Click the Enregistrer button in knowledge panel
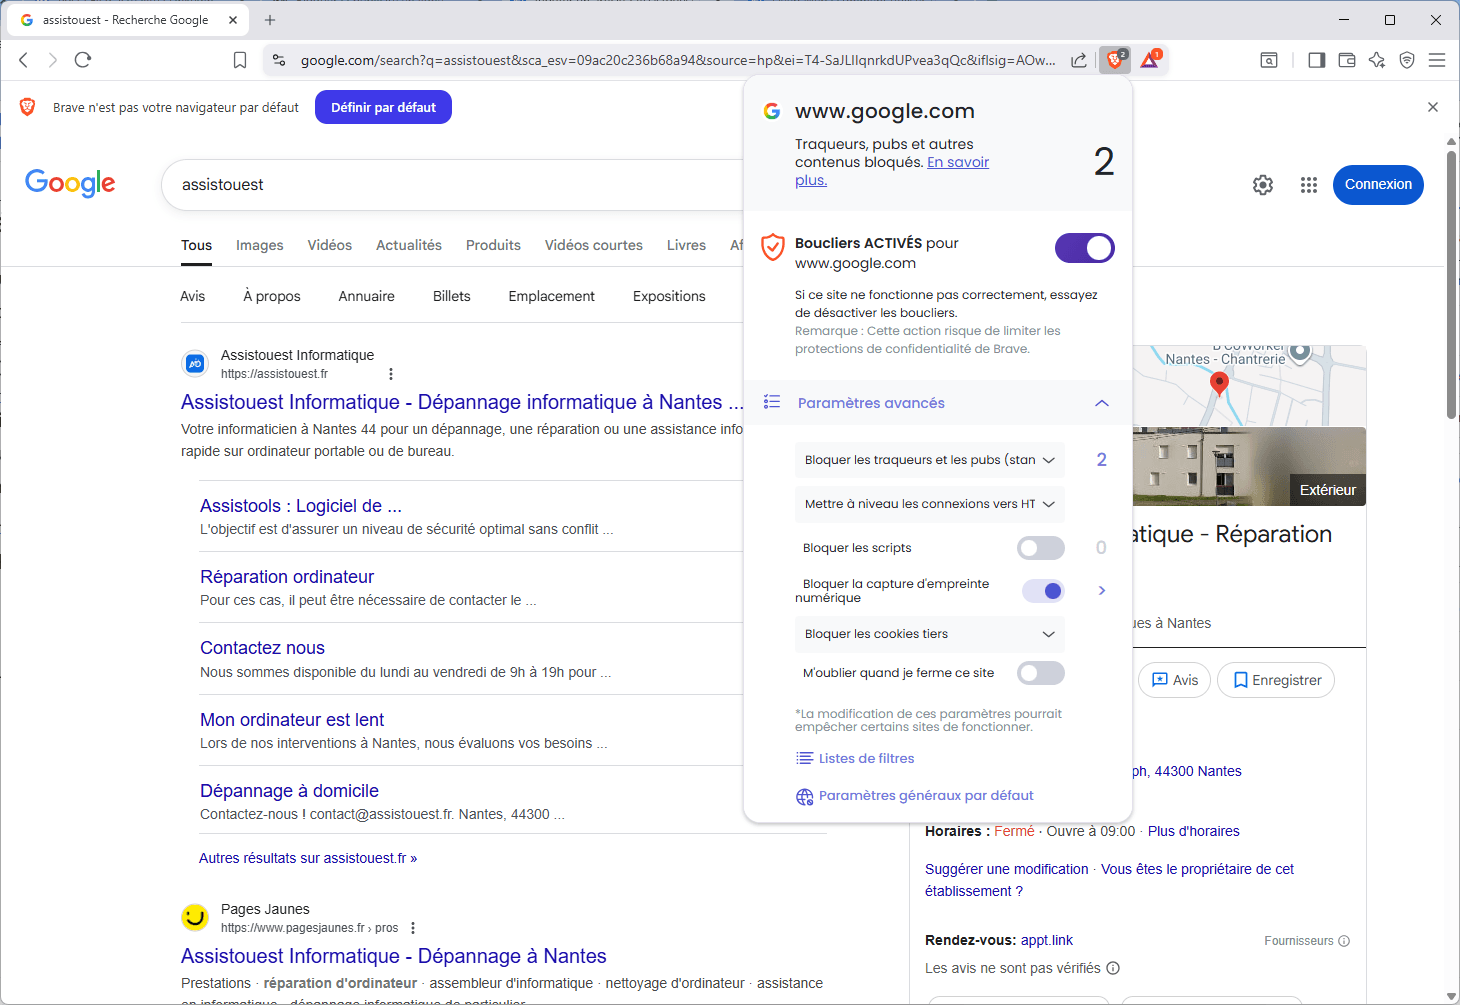 pyautogui.click(x=1276, y=680)
